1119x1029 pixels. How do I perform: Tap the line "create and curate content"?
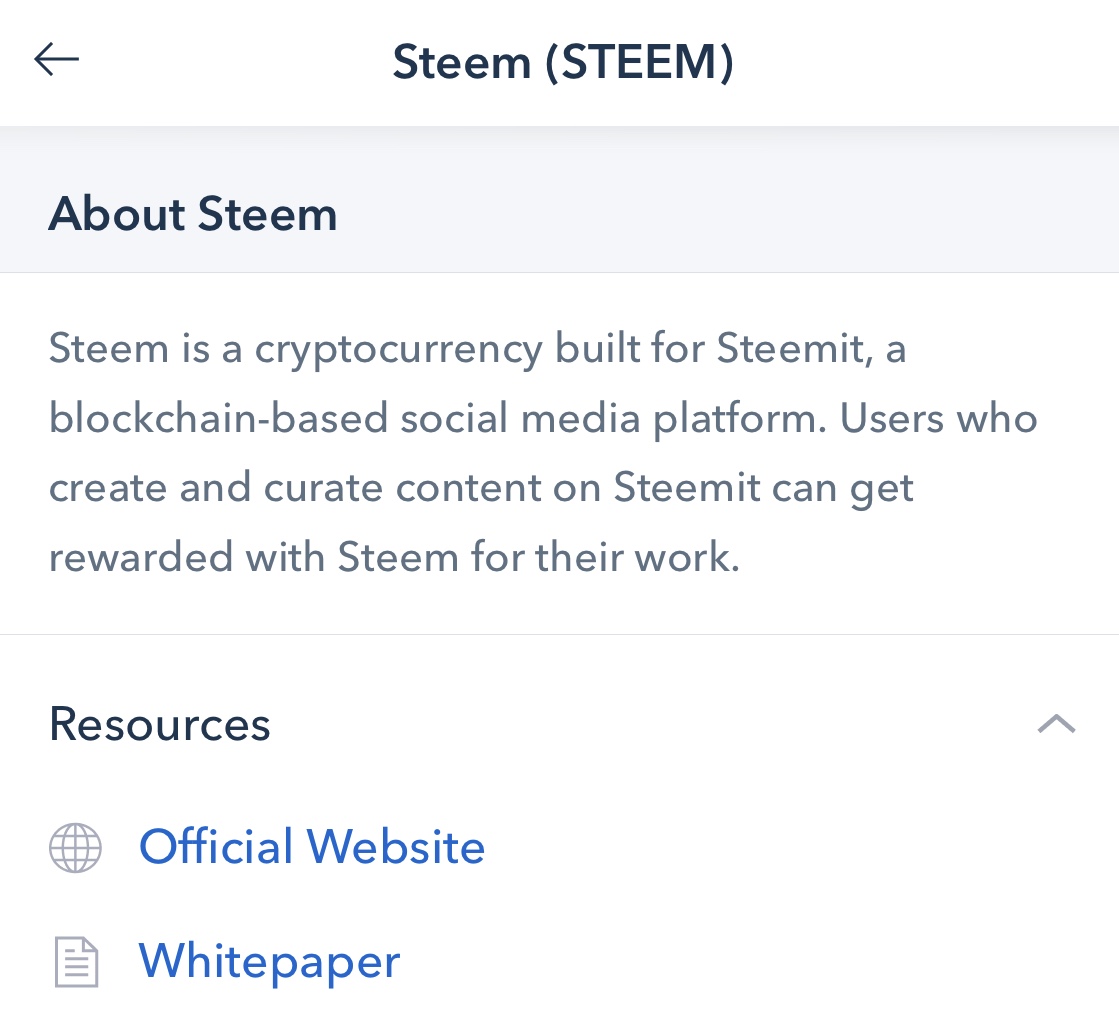(481, 489)
